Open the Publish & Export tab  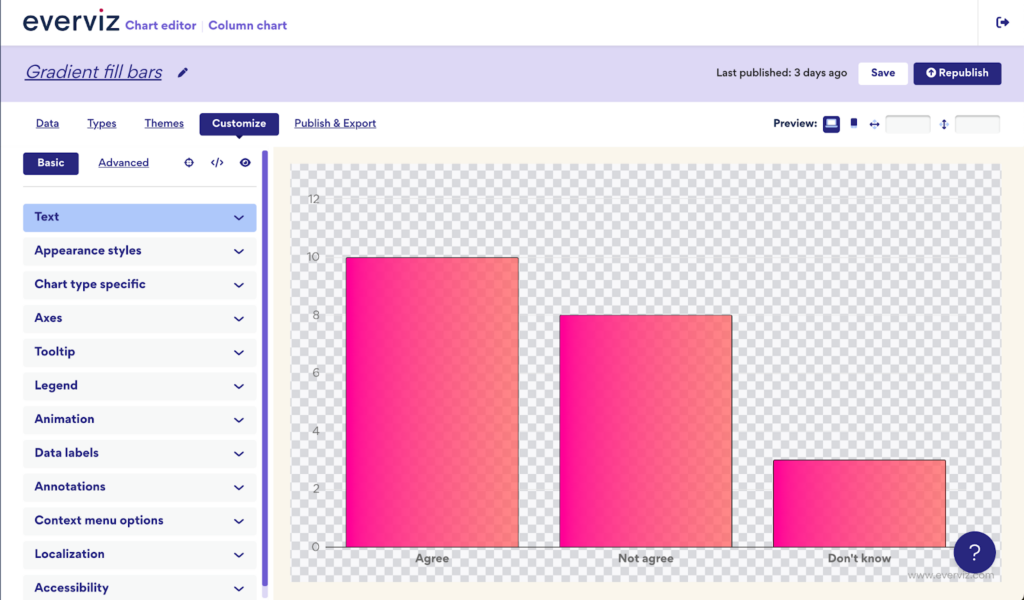[335, 123]
